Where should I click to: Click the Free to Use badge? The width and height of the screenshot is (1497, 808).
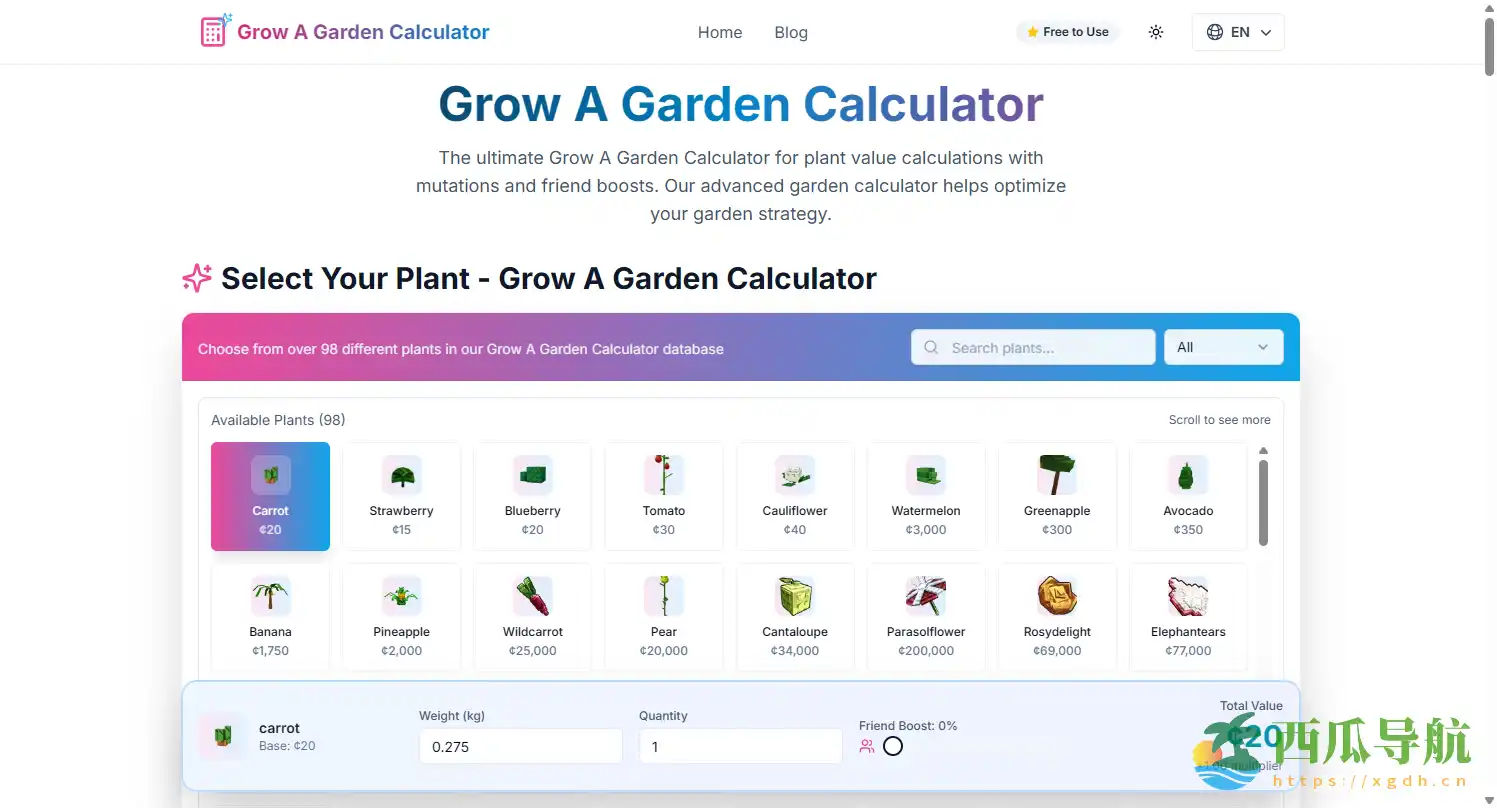pos(1067,32)
